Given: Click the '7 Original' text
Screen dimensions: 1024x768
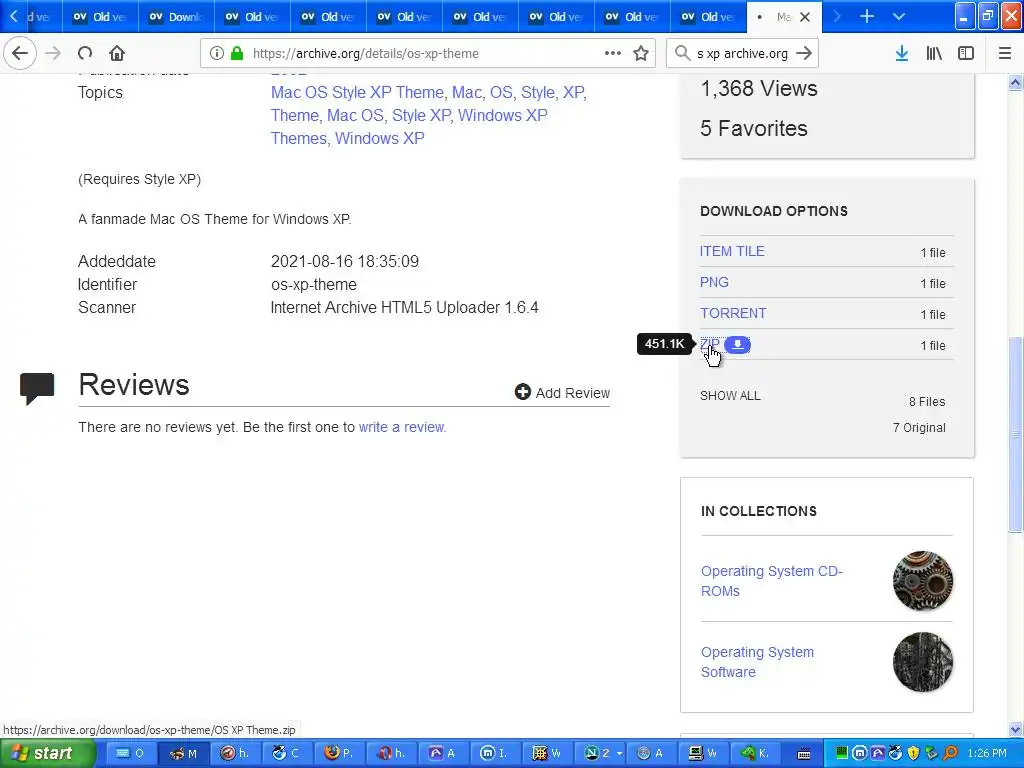Looking at the screenshot, I should coord(919,428).
